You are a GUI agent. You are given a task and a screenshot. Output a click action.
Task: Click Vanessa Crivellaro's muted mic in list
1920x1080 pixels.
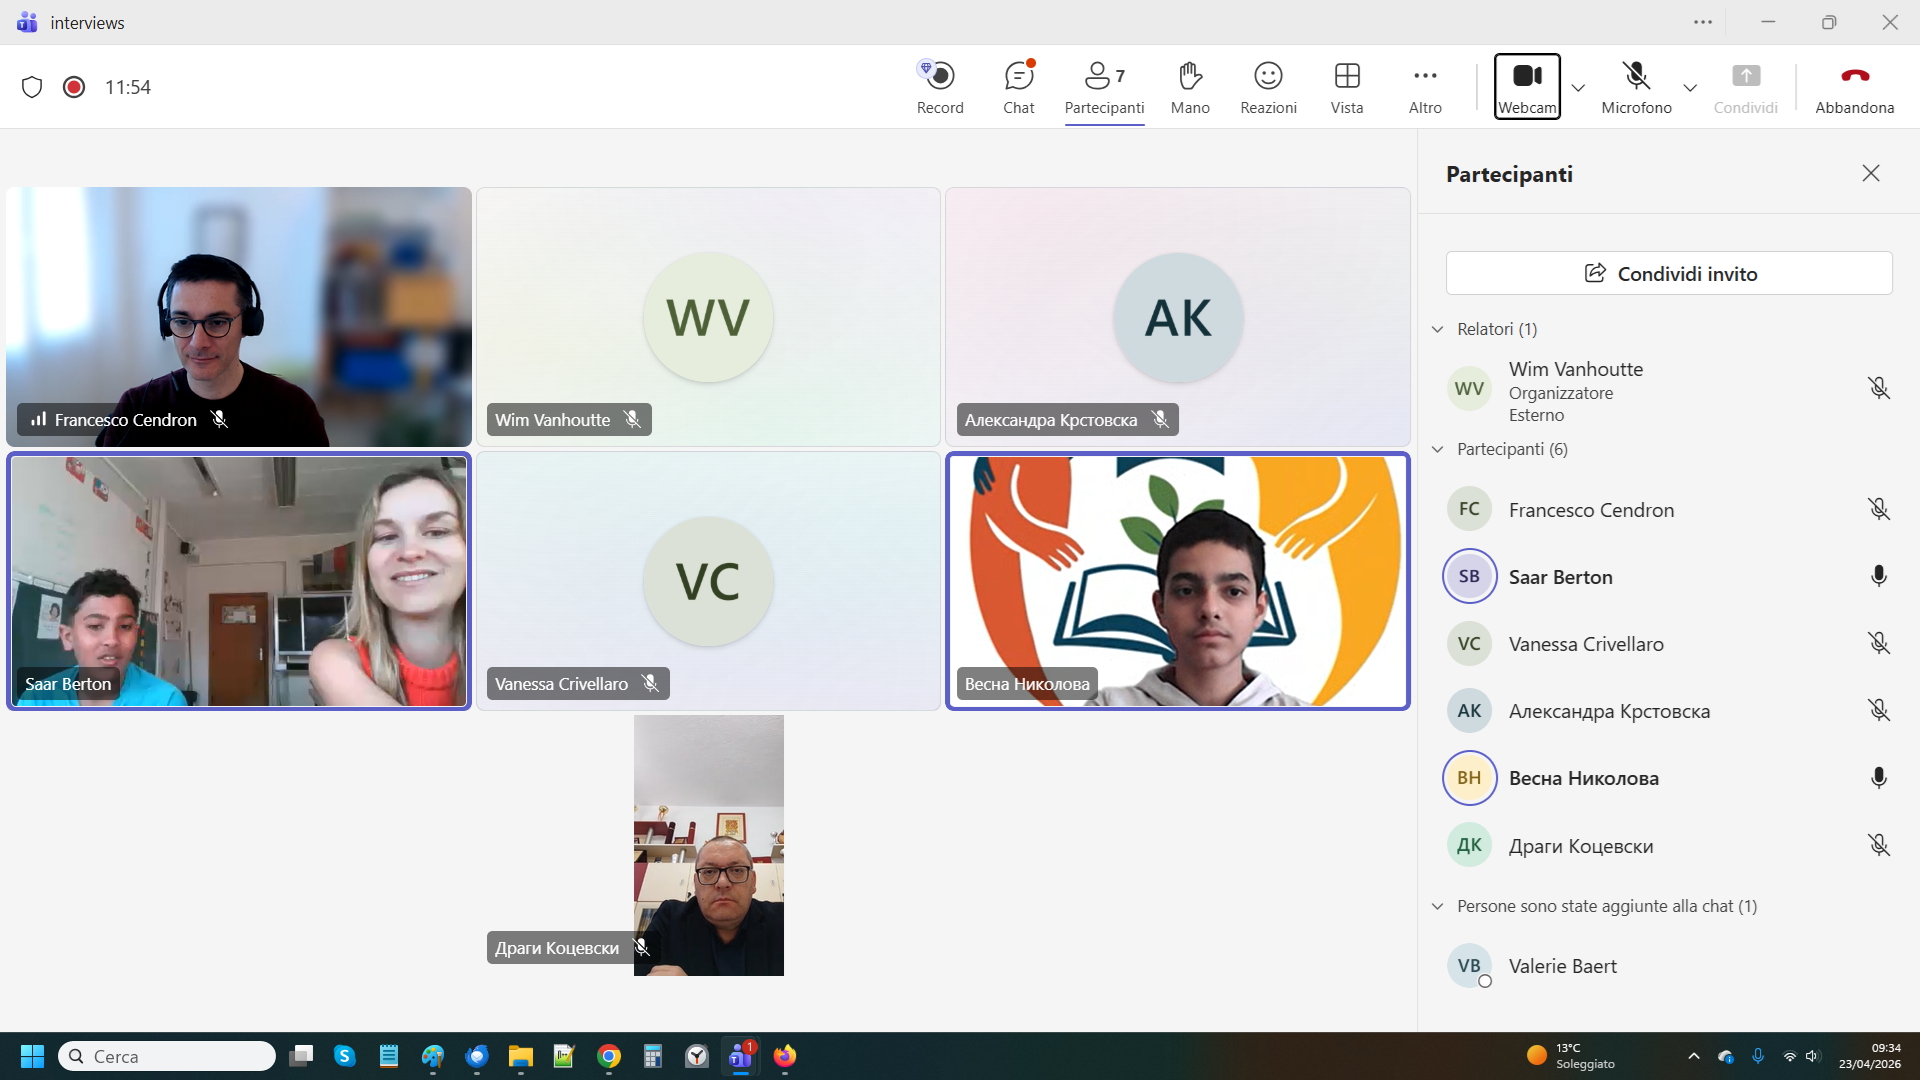pyautogui.click(x=1879, y=643)
